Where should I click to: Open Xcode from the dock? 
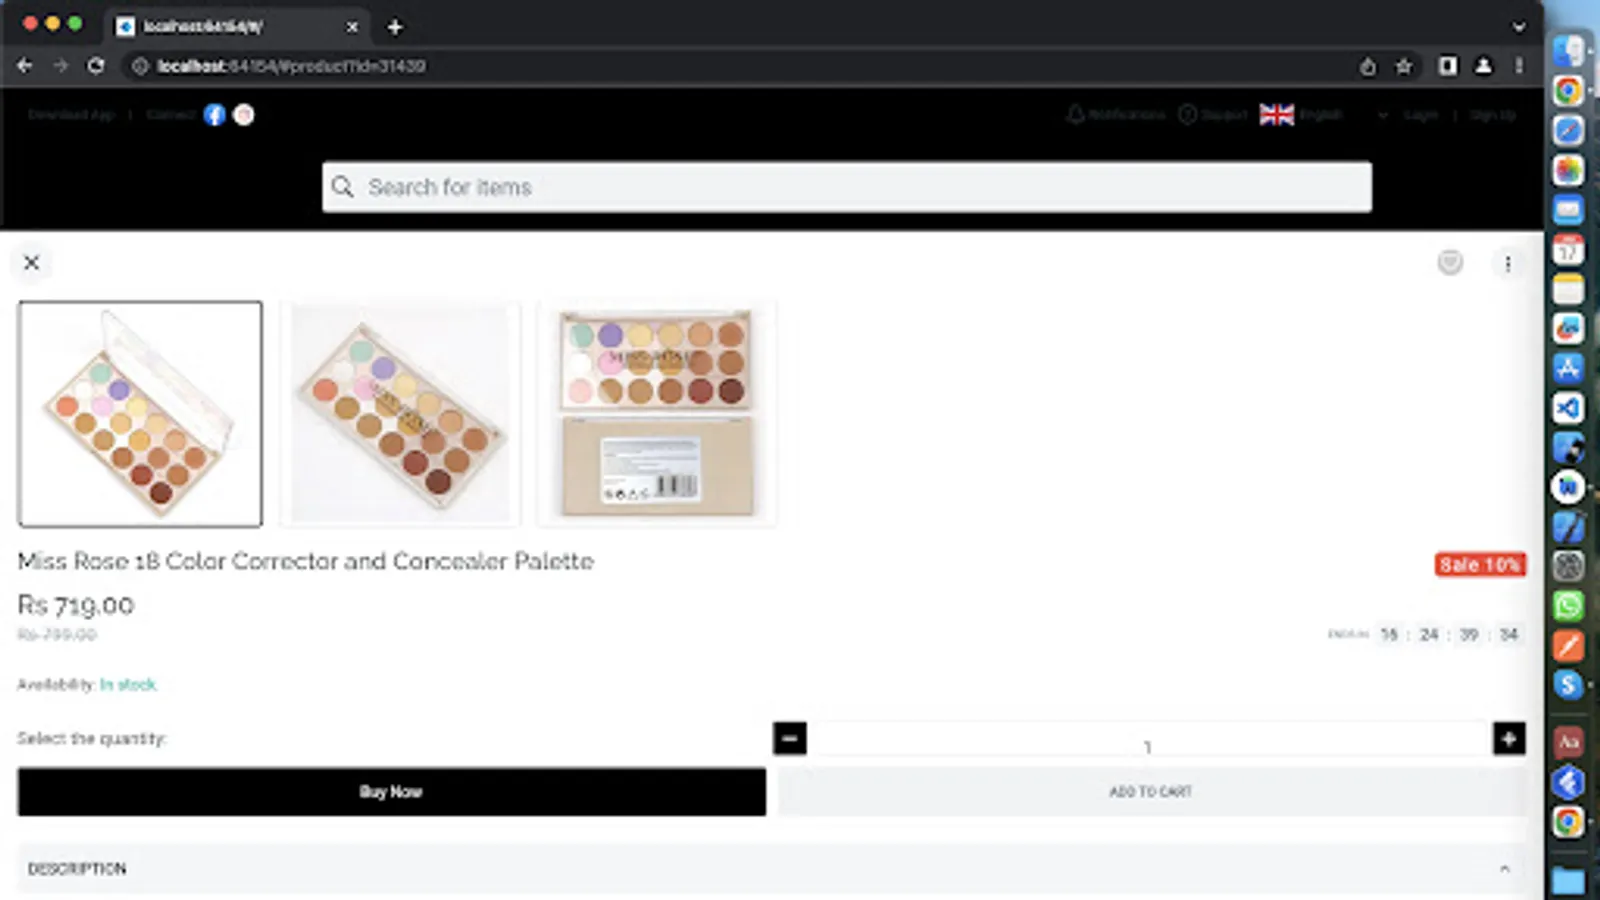coord(1568,527)
